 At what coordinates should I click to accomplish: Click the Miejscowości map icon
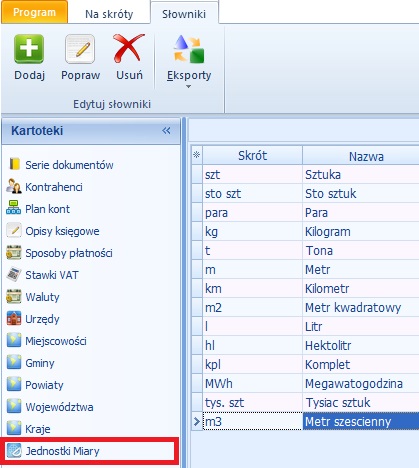14,340
